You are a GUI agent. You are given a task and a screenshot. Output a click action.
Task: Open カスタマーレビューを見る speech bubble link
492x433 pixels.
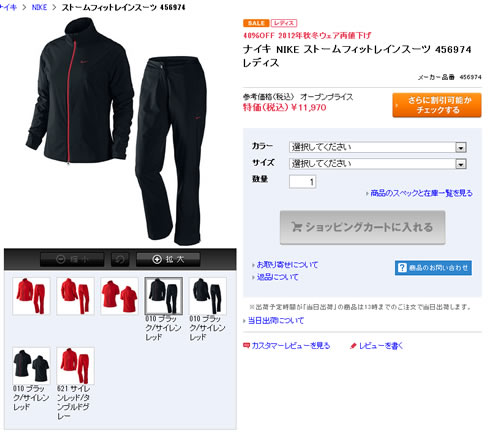[x=287, y=346]
